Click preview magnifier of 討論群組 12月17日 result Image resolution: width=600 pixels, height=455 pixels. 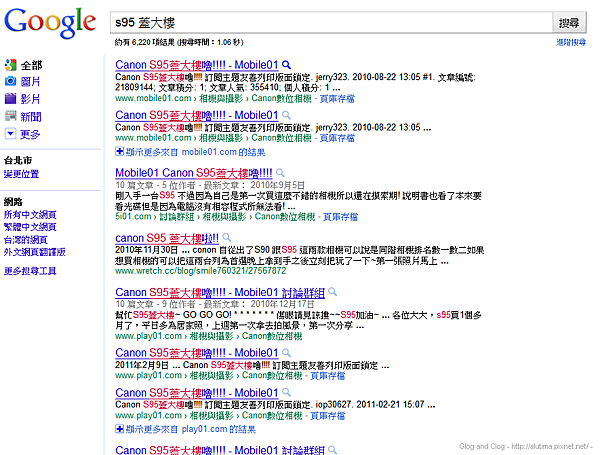coord(333,292)
